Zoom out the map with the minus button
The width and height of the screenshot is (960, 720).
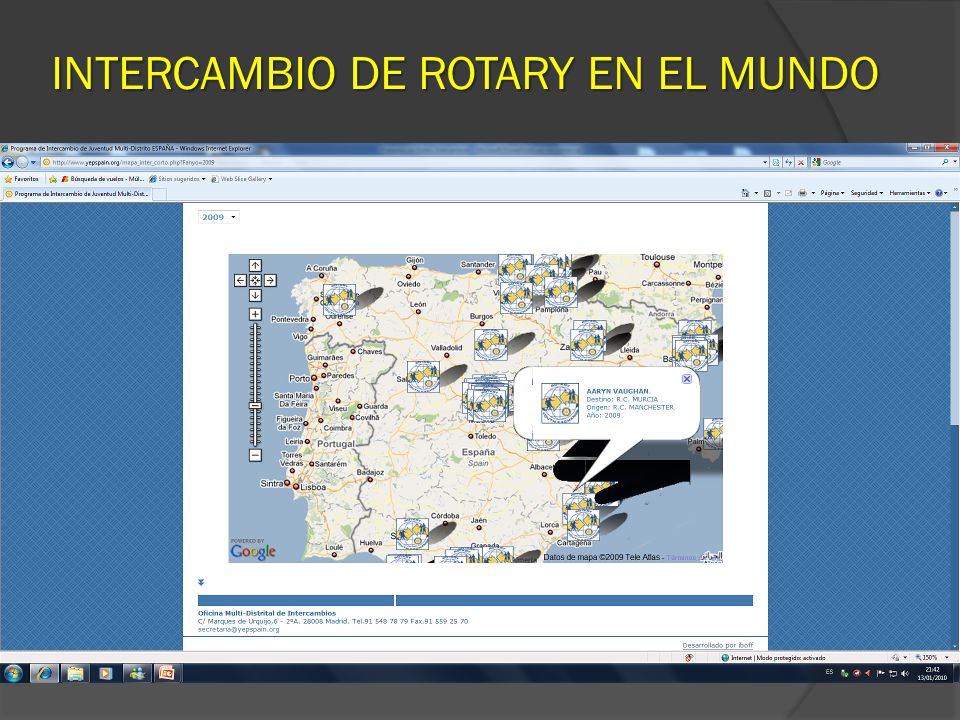[x=255, y=455]
